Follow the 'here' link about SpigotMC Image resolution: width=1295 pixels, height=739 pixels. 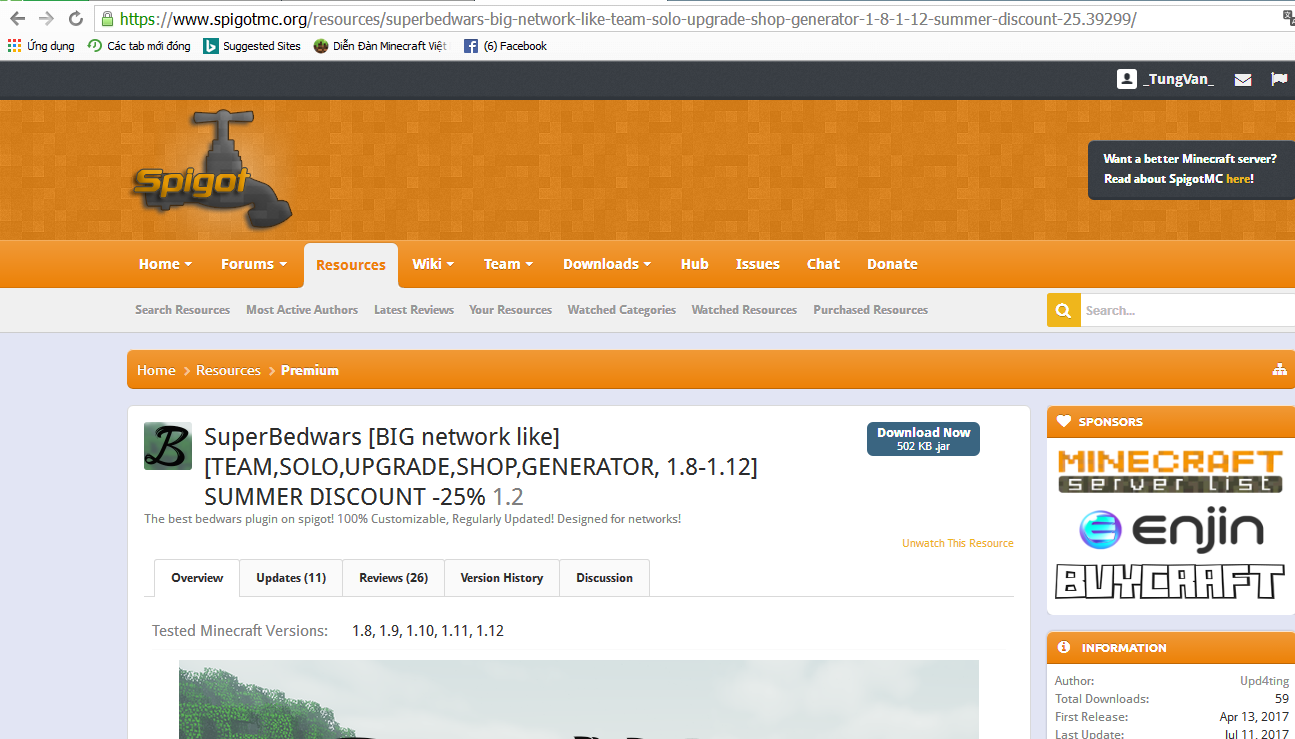click(x=1237, y=179)
